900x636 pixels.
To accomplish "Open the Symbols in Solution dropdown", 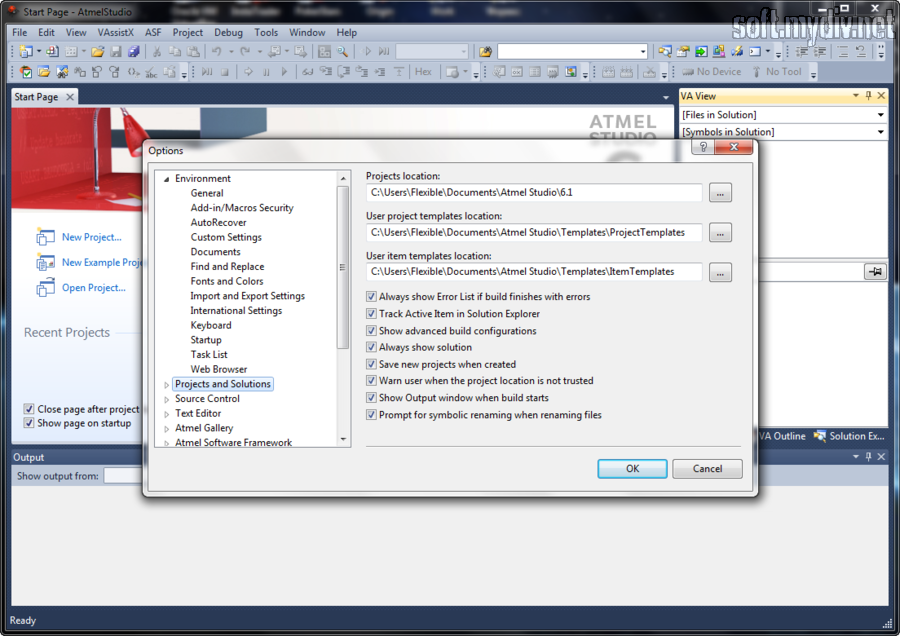I will click(880, 132).
